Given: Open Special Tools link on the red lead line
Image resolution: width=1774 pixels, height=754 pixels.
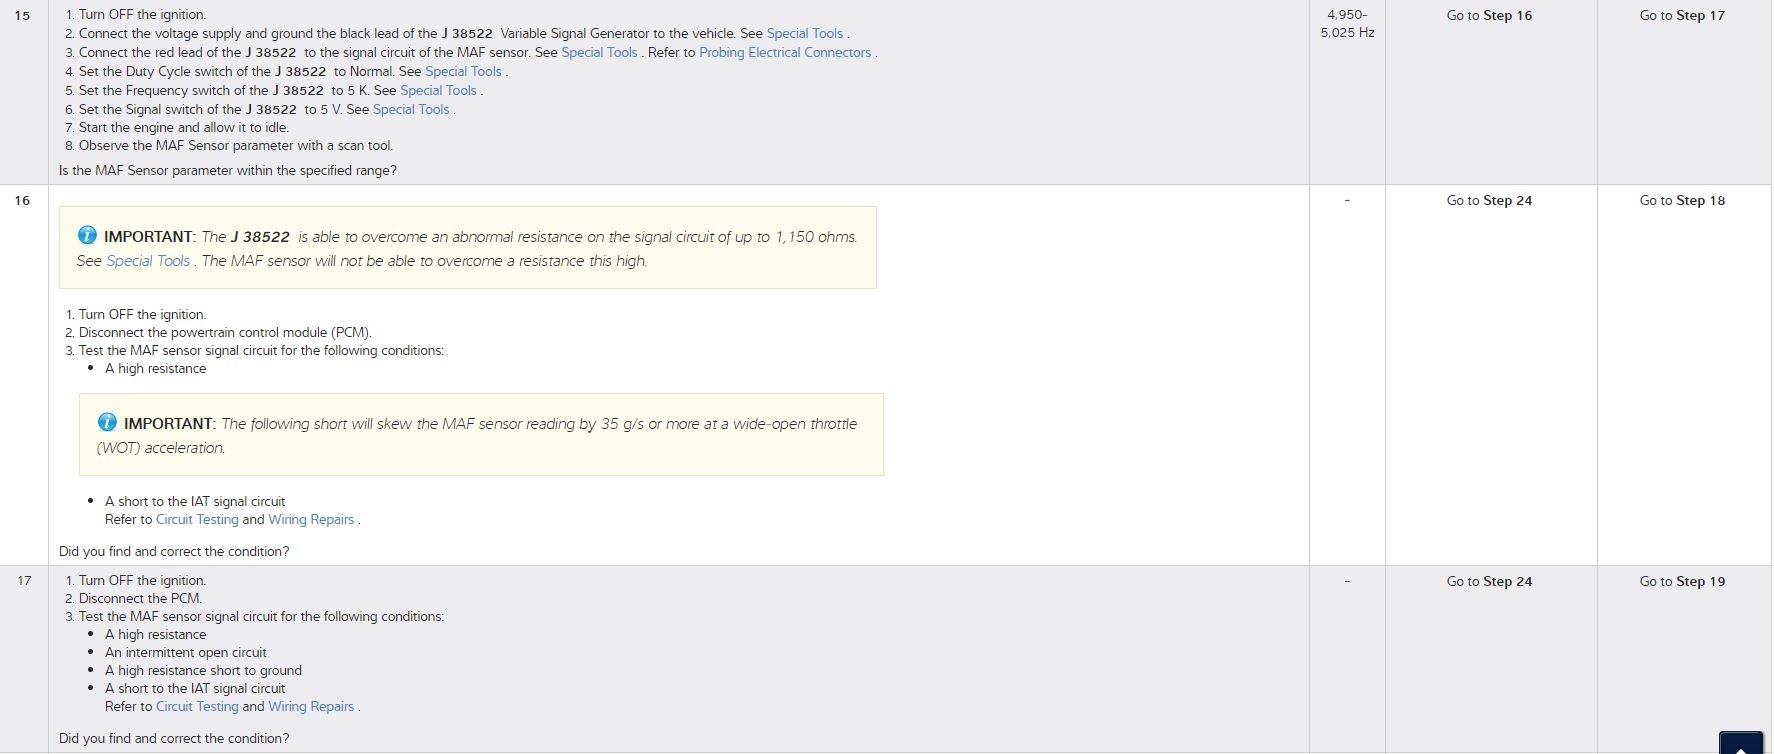Looking at the screenshot, I should pos(599,52).
